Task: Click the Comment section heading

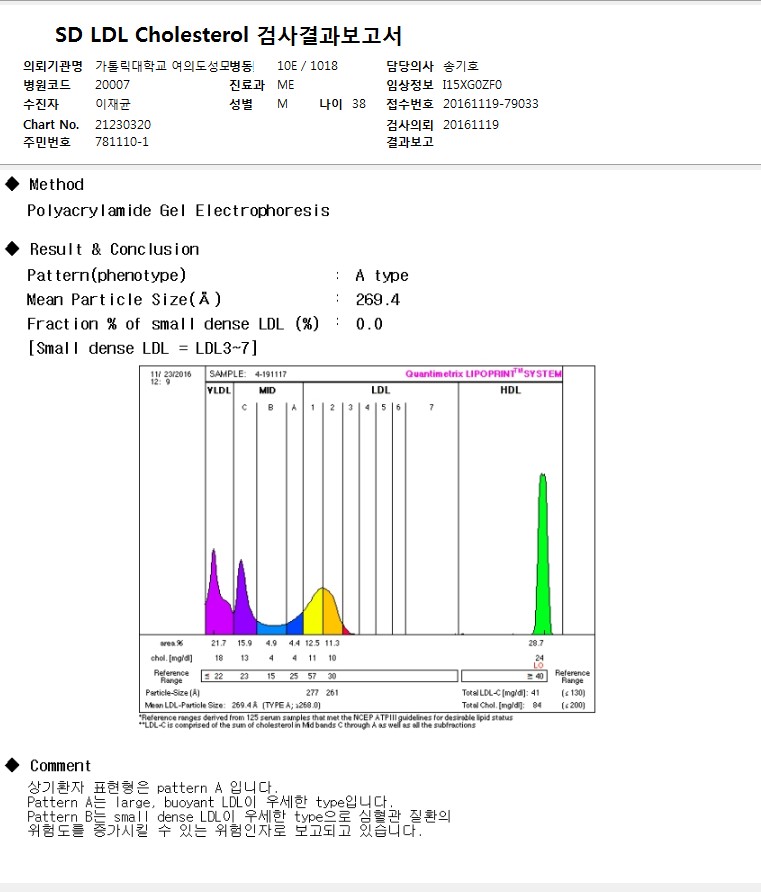Action: tap(60, 766)
